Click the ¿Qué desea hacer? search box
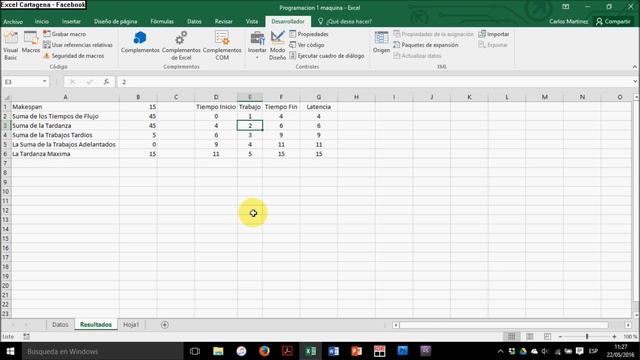 [x=345, y=21]
